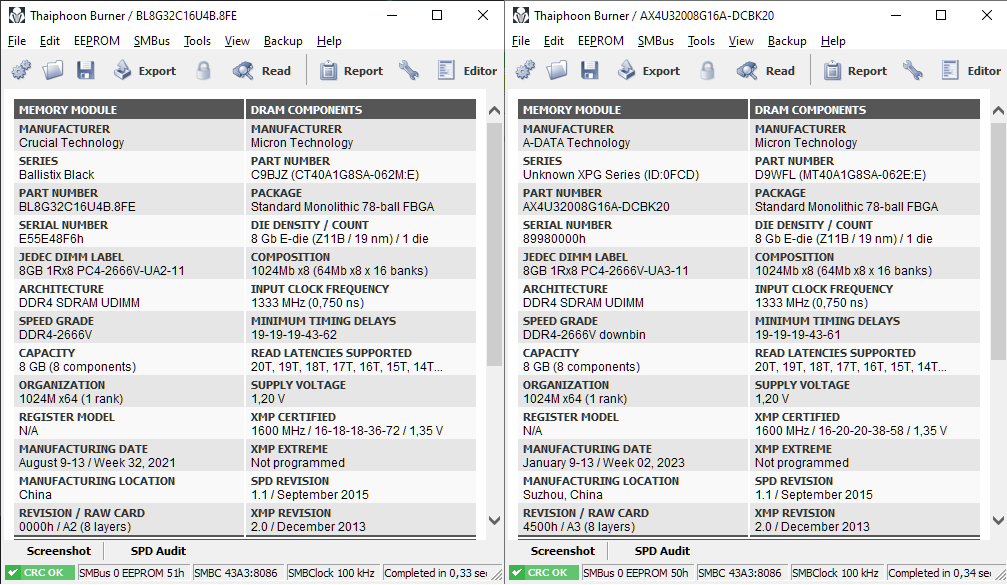Click Thaiphoon Burner title icon in AX4U32008G16A window
Image resolution: width=1007 pixels, height=585 pixels.
521,15
